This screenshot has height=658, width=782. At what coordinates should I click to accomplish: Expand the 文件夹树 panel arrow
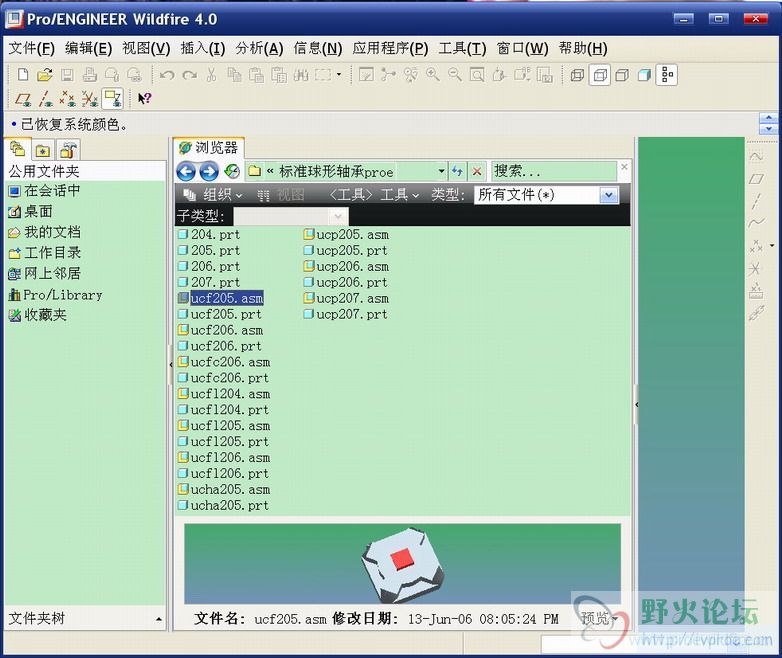click(x=159, y=619)
